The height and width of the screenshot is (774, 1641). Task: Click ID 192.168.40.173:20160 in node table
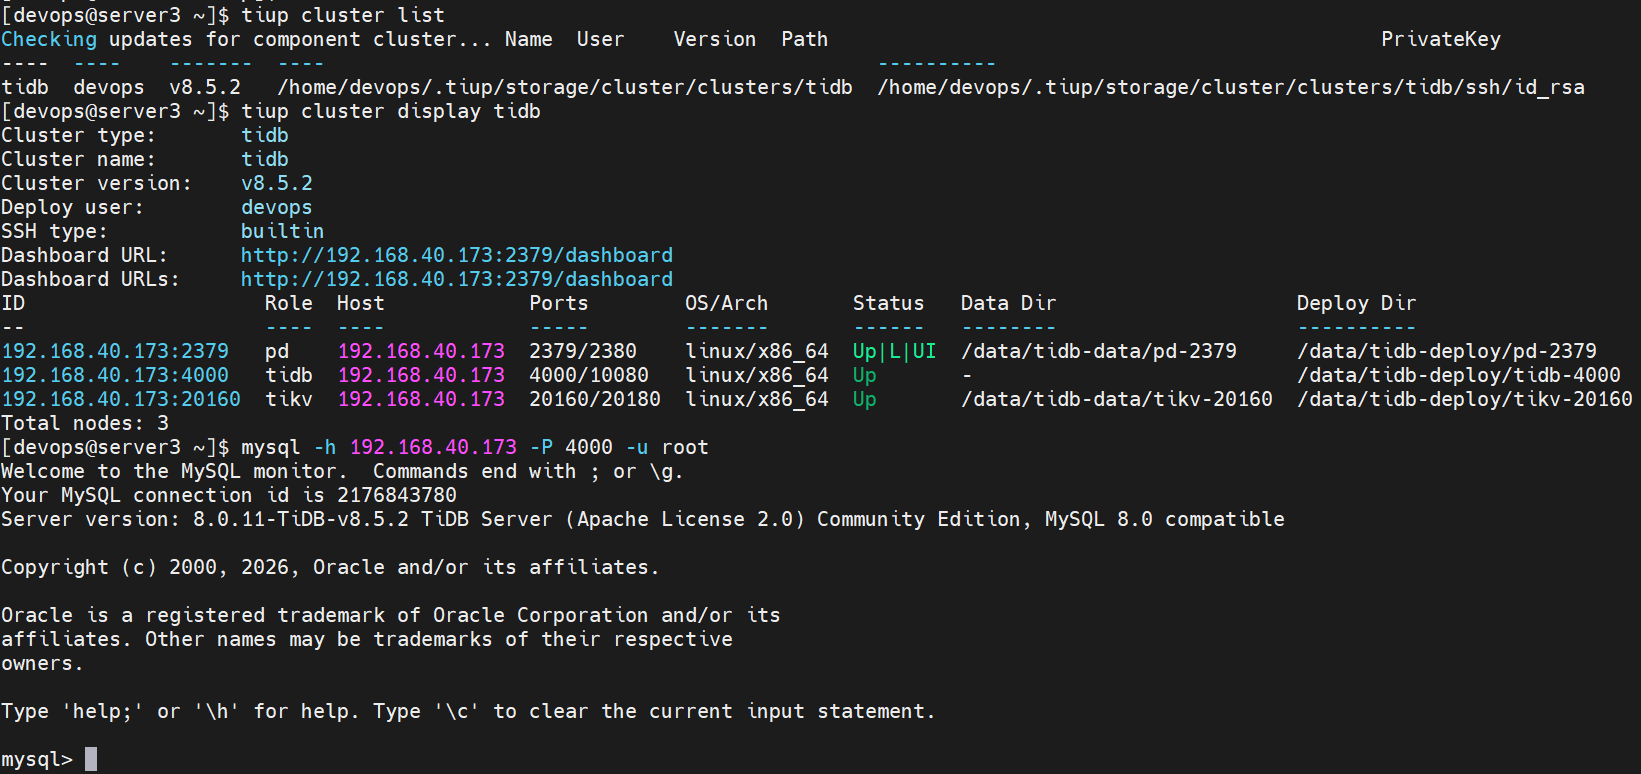tap(121, 399)
